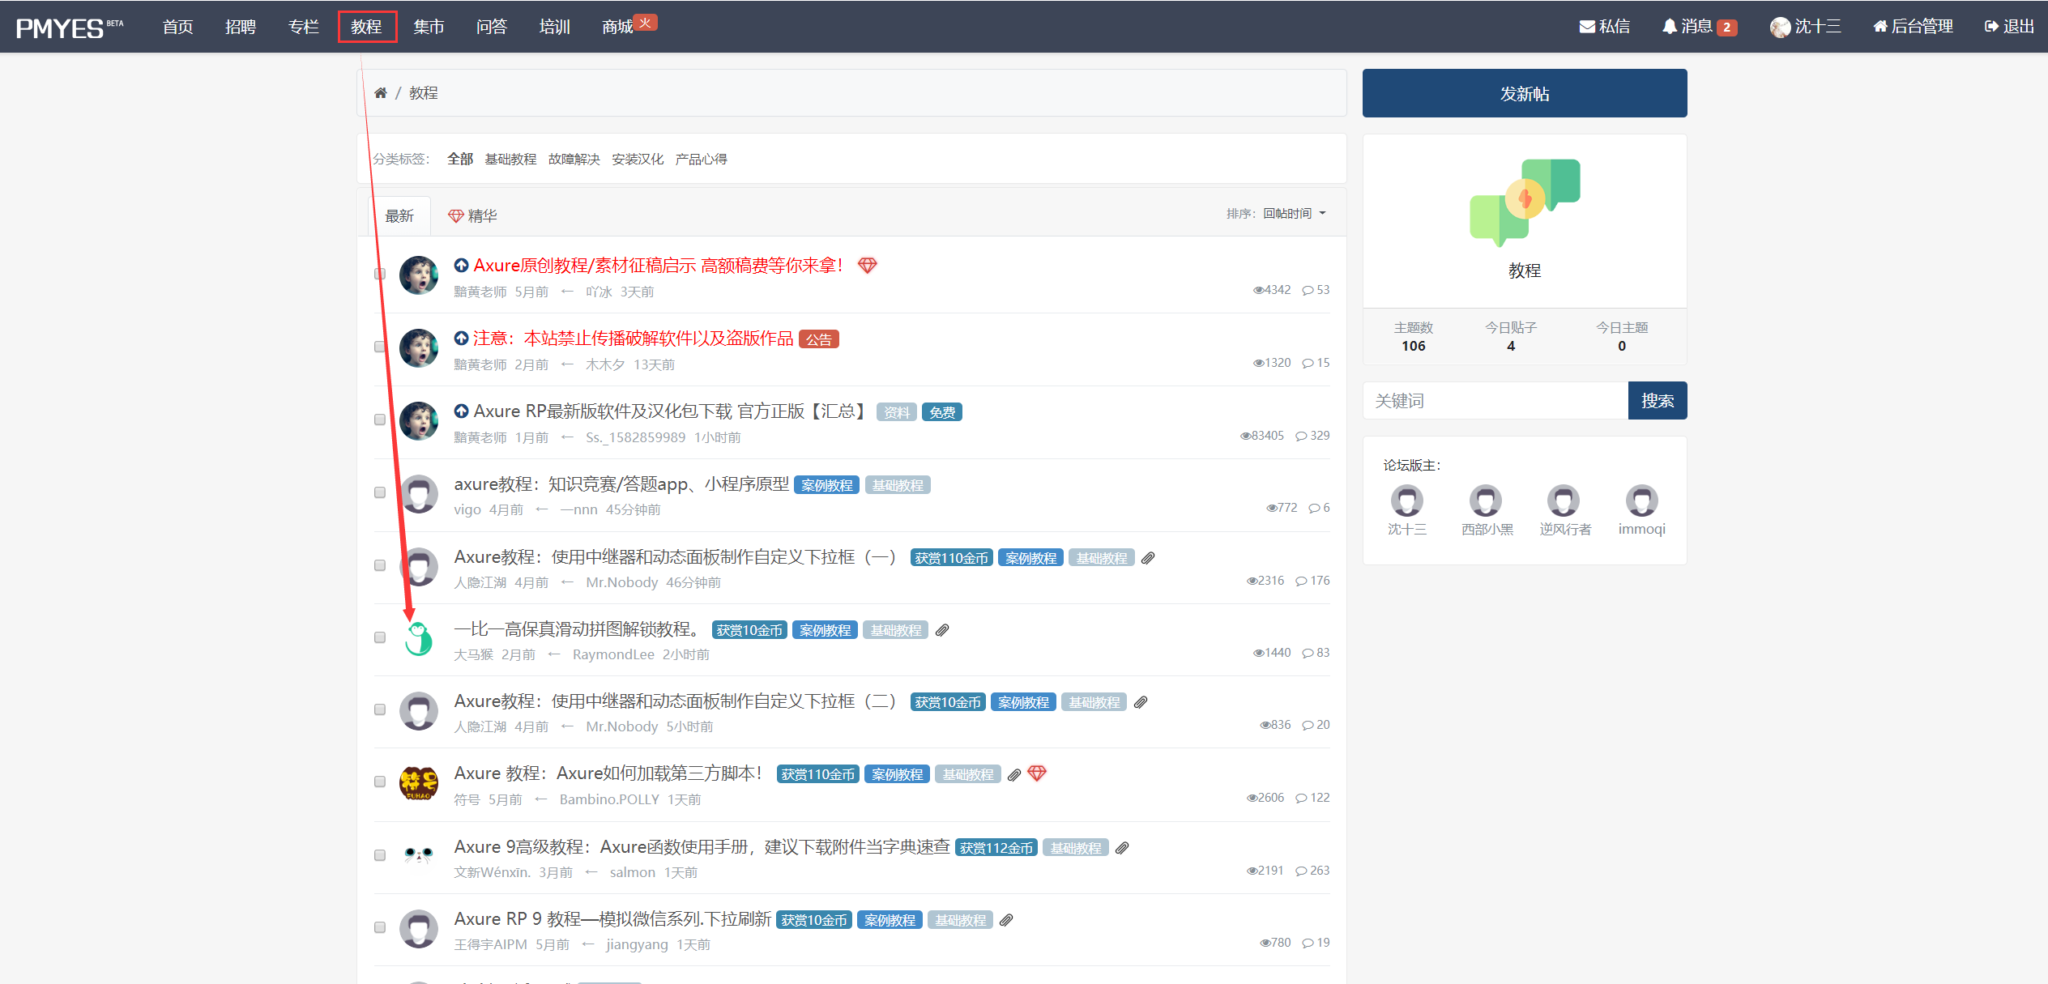
Task: Click attachment icon on 加载第三方脚本 post
Action: pyautogui.click(x=1014, y=774)
